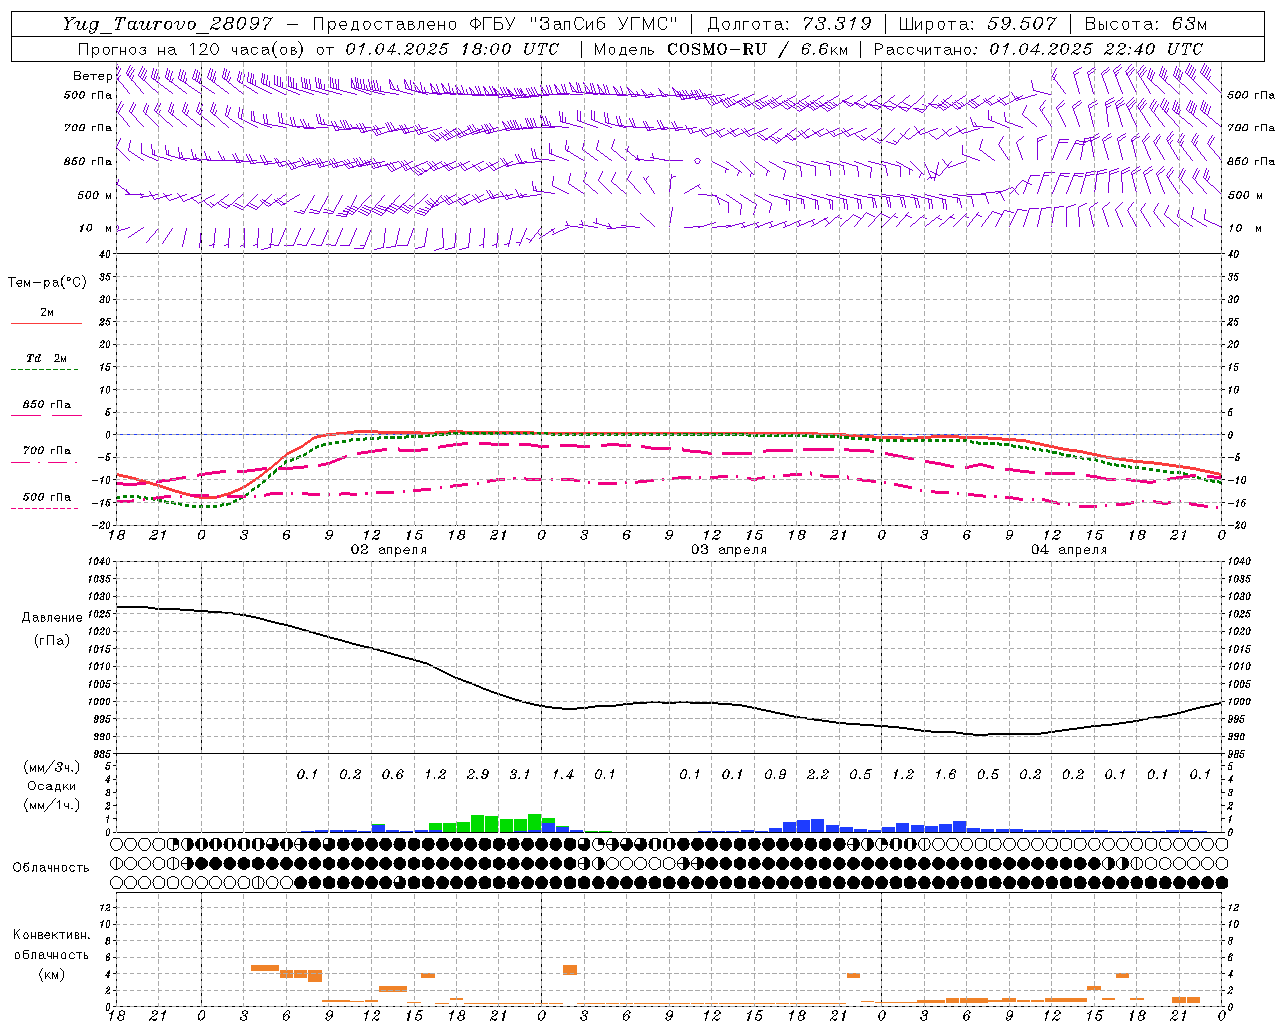The image size is (1280, 1024).
Task: Click the 10 м wind level label on left
Action: (x=97, y=229)
